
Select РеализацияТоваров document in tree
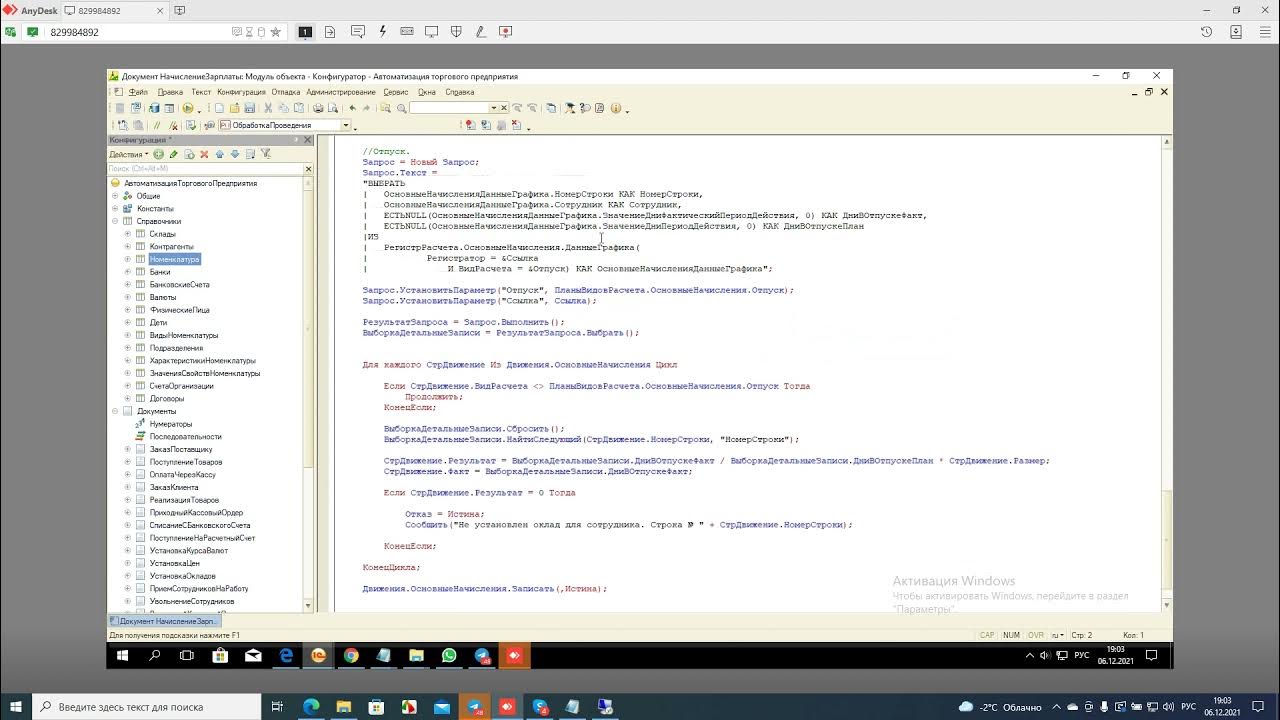(x=185, y=500)
